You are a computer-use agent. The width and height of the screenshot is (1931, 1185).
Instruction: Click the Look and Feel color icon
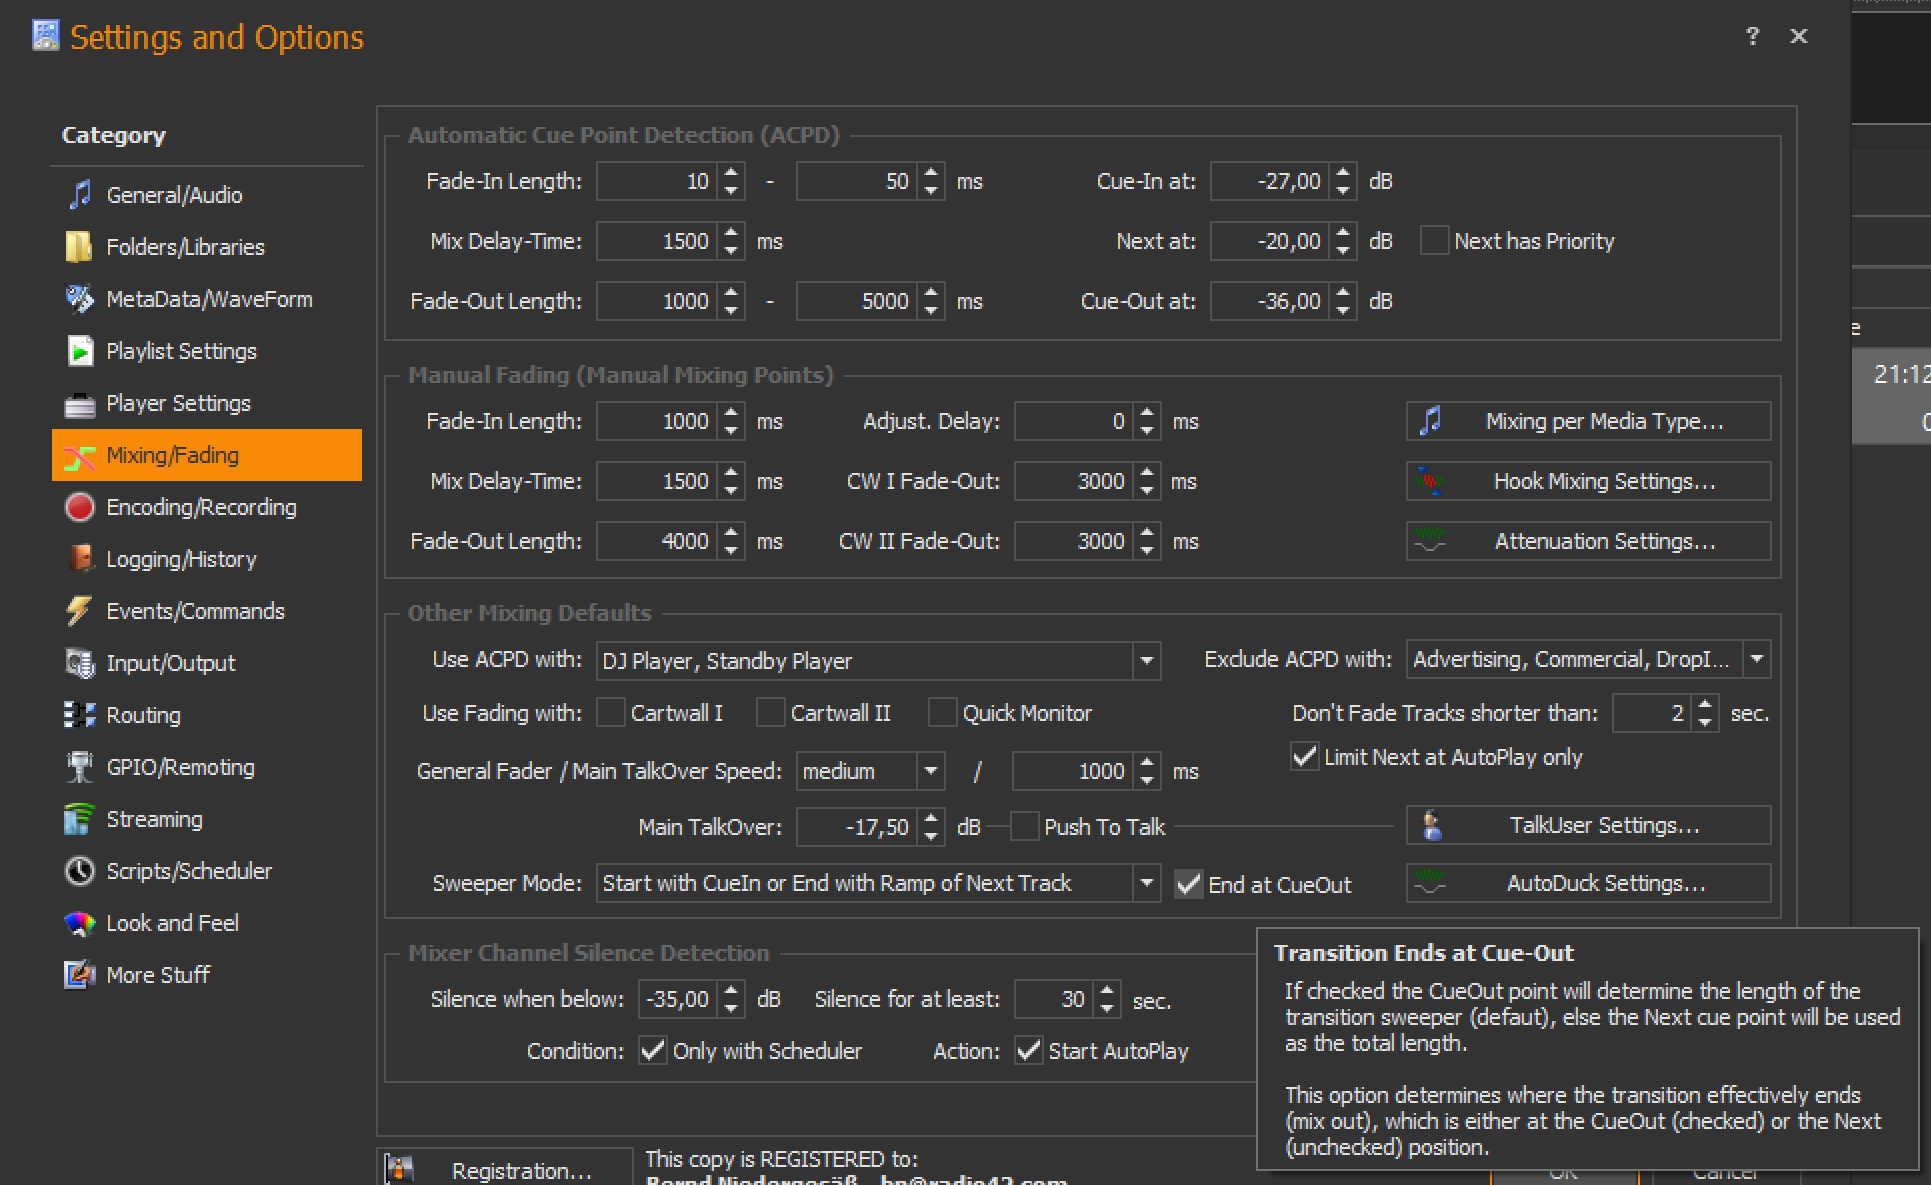(x=80, y=923)
